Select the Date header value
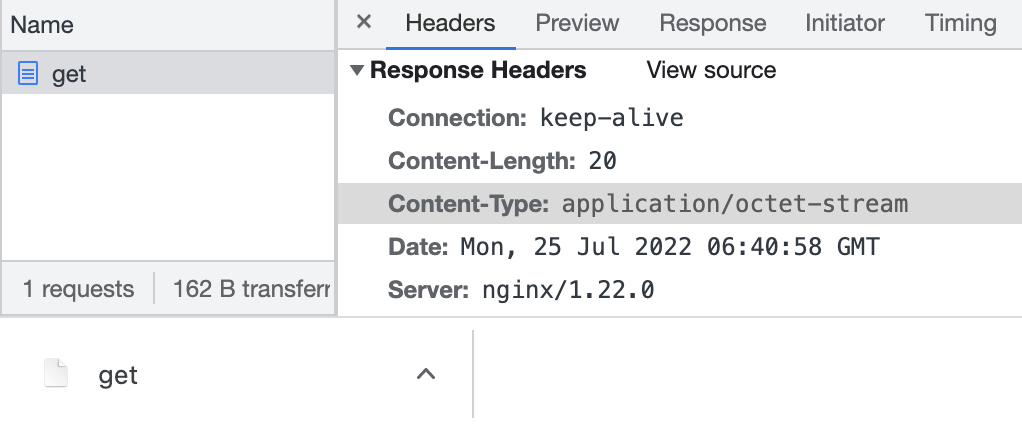 point(669,247)
